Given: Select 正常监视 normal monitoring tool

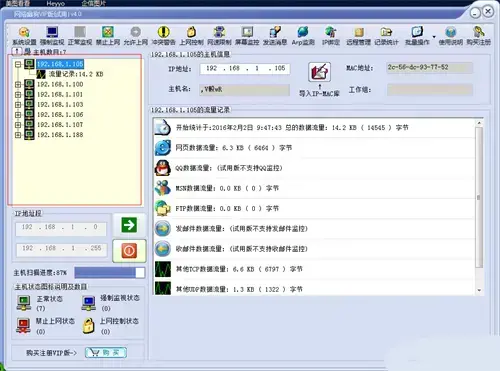Looking at the screenshot, I should pyautogui.click(x=80, y=36).
